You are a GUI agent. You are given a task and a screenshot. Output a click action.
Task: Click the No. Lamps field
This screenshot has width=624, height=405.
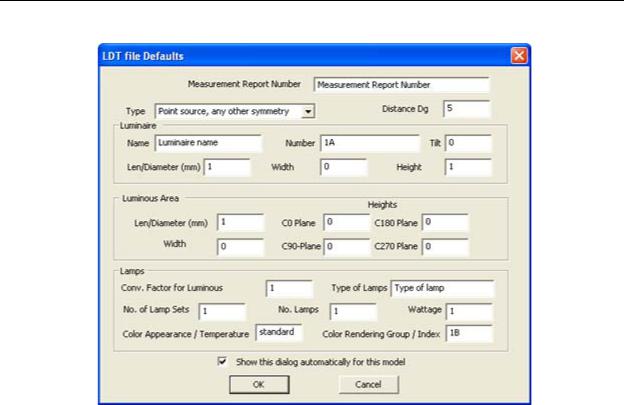point(353,312)
